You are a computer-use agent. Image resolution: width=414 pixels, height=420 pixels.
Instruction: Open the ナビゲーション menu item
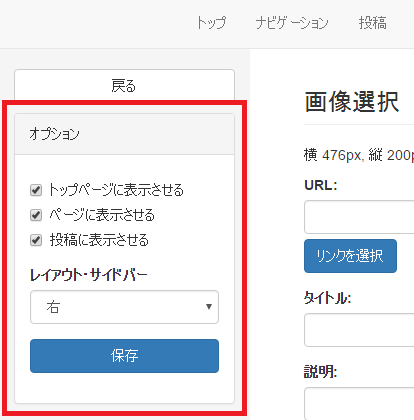(292, 23)
